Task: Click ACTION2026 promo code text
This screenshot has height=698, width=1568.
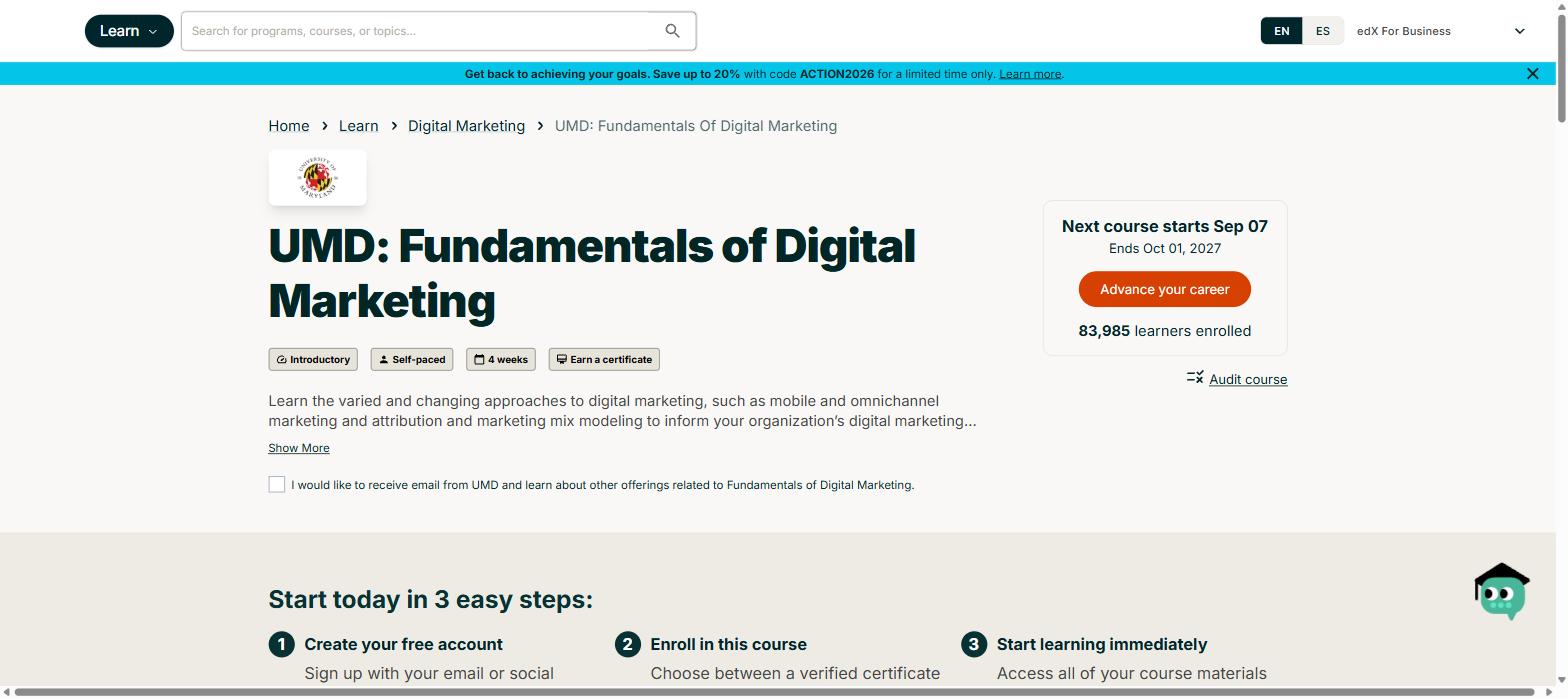Action: pos(837,74)
